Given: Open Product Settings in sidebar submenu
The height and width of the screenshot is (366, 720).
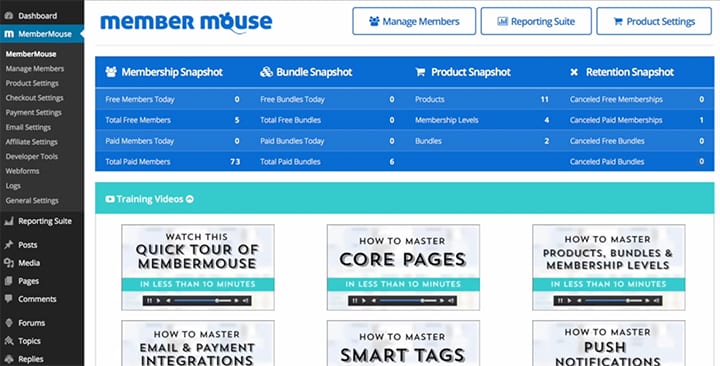Looking at the screenshot, I should pyautogui.click(x=32, y=84).
